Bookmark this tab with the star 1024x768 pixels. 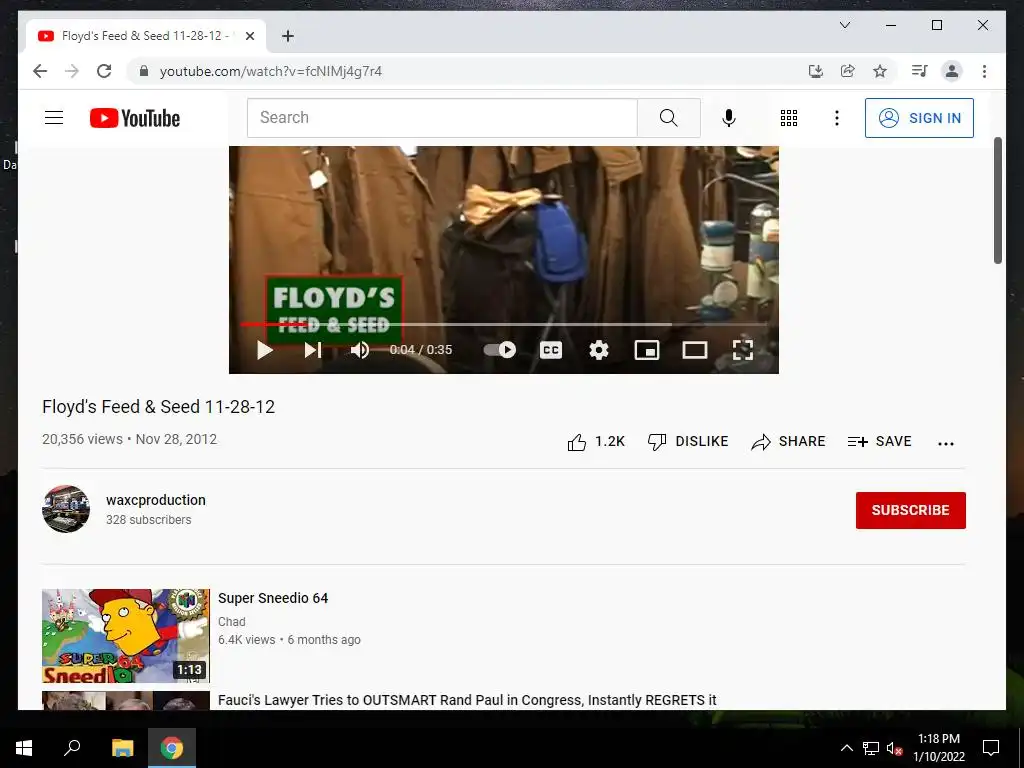point(880,71)
